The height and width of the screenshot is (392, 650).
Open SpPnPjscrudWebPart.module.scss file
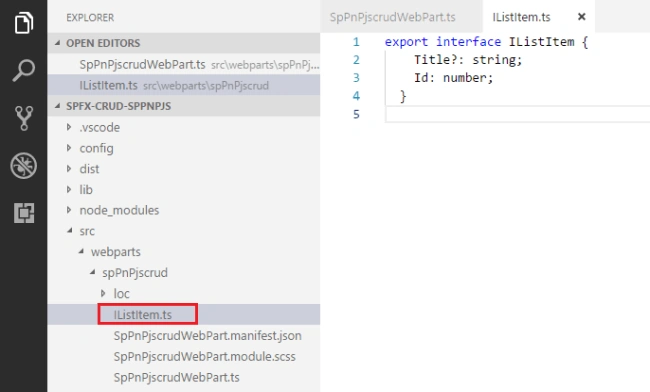[x=204, y=356]
